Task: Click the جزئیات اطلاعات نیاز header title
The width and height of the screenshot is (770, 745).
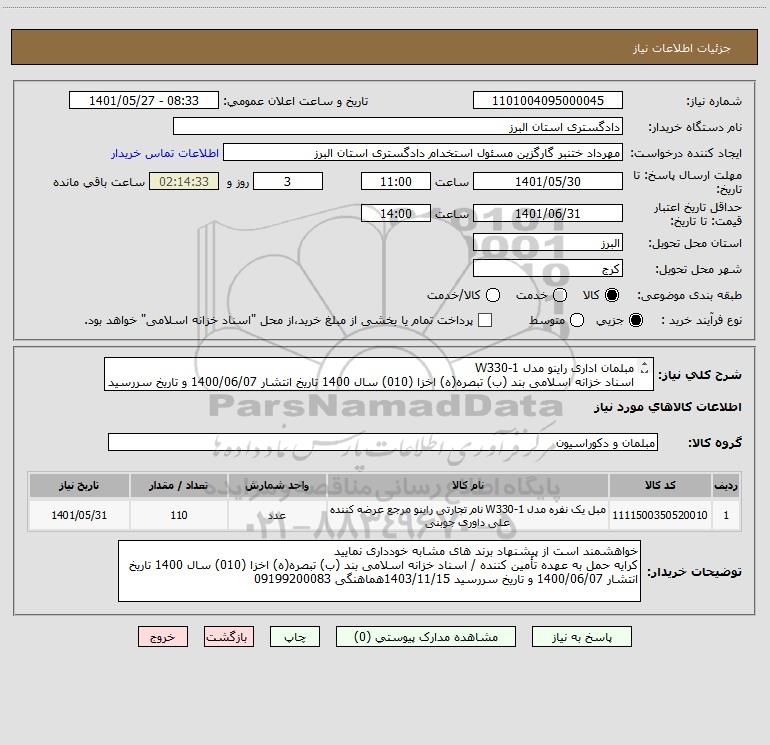Action: [x=682, y=48]
